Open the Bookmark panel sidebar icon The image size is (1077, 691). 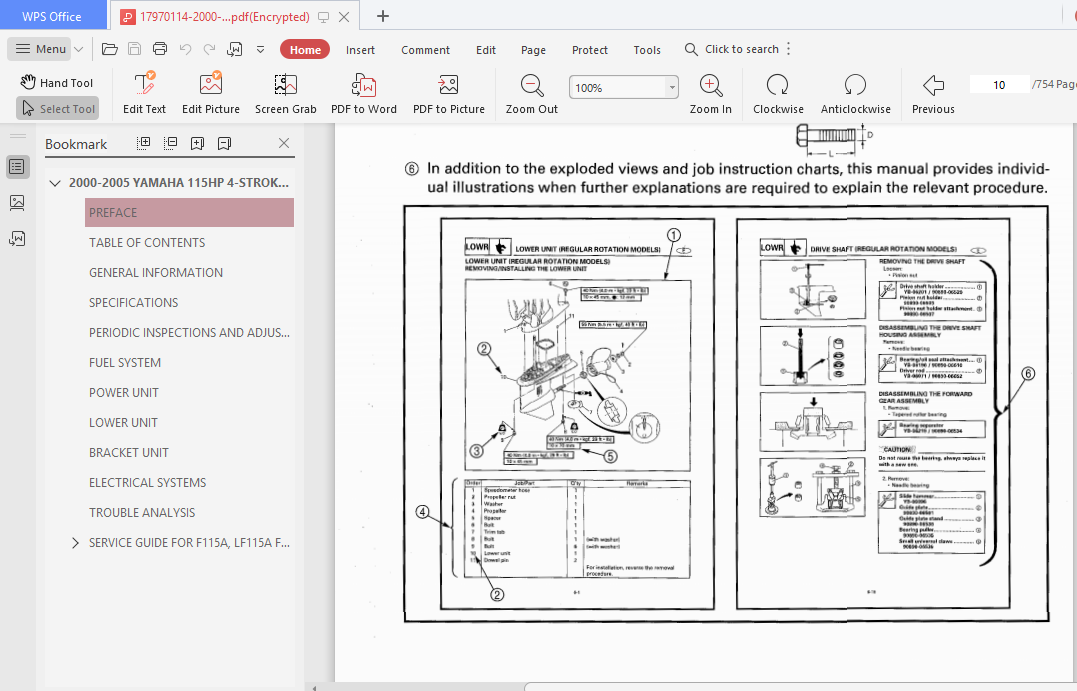(17, 166)
